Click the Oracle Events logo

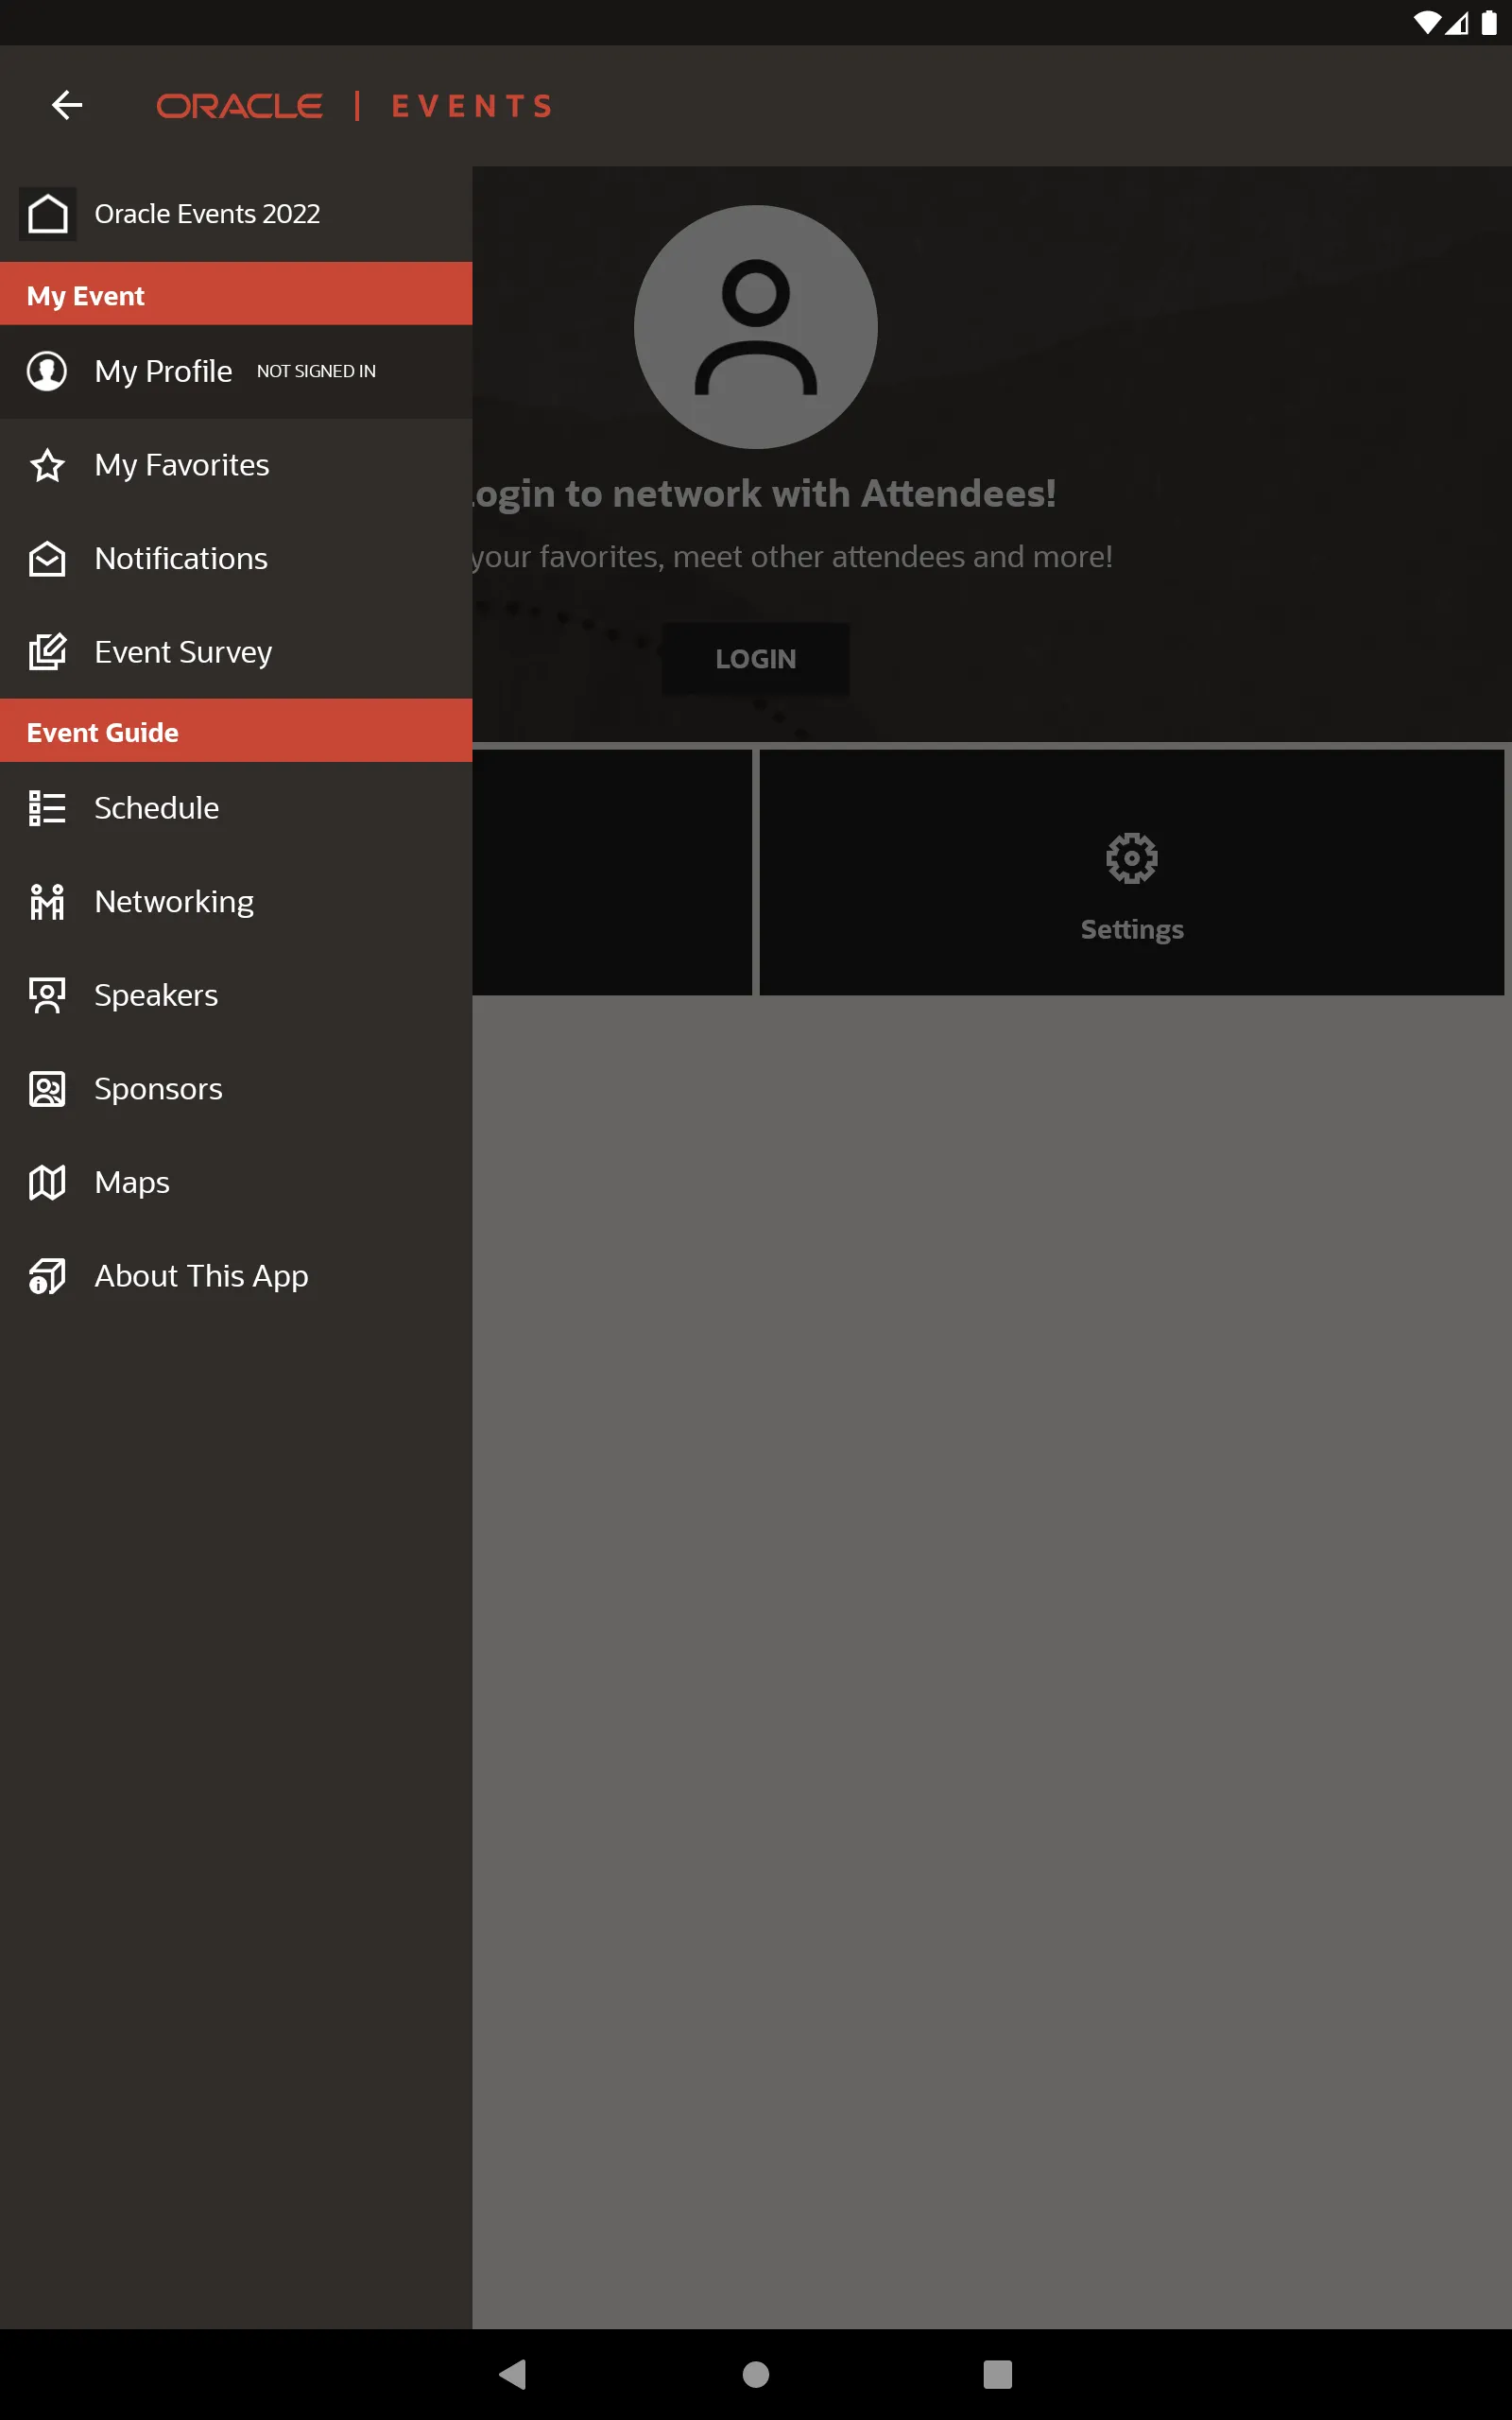354,106
